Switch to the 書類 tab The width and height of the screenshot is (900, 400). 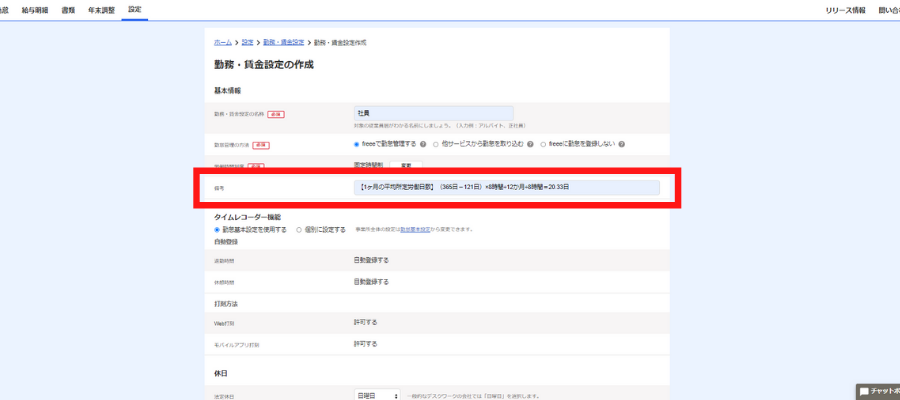(x=68, y=9)
